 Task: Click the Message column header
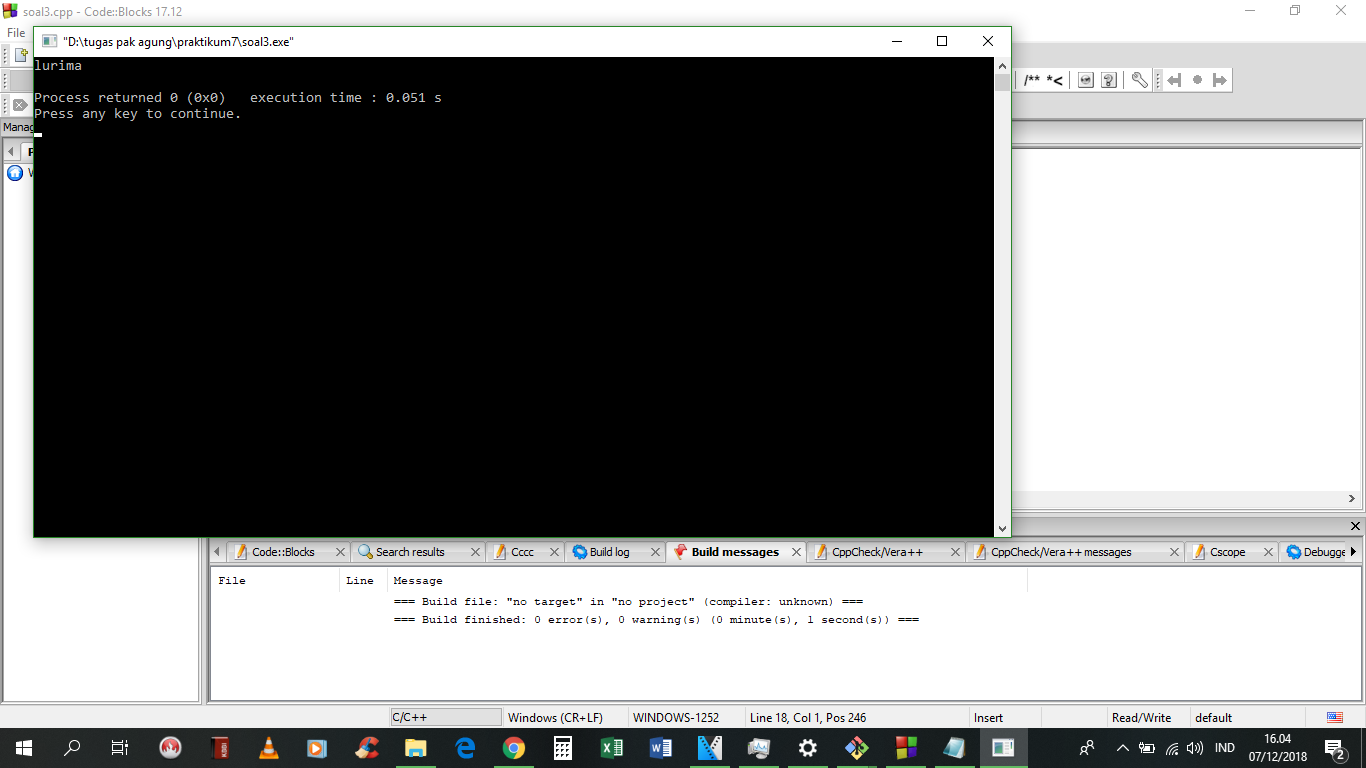[x=707, y=581]
